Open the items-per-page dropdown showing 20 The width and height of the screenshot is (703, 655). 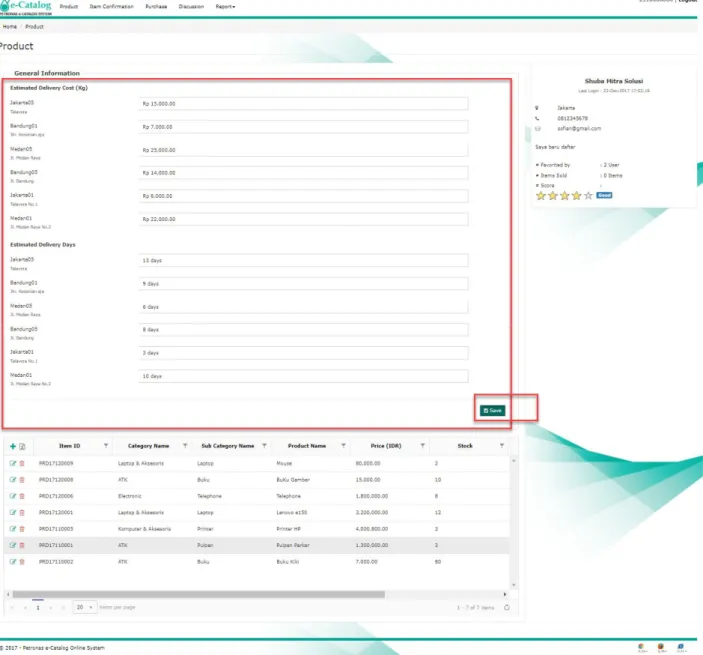click(x=85, y=607)
